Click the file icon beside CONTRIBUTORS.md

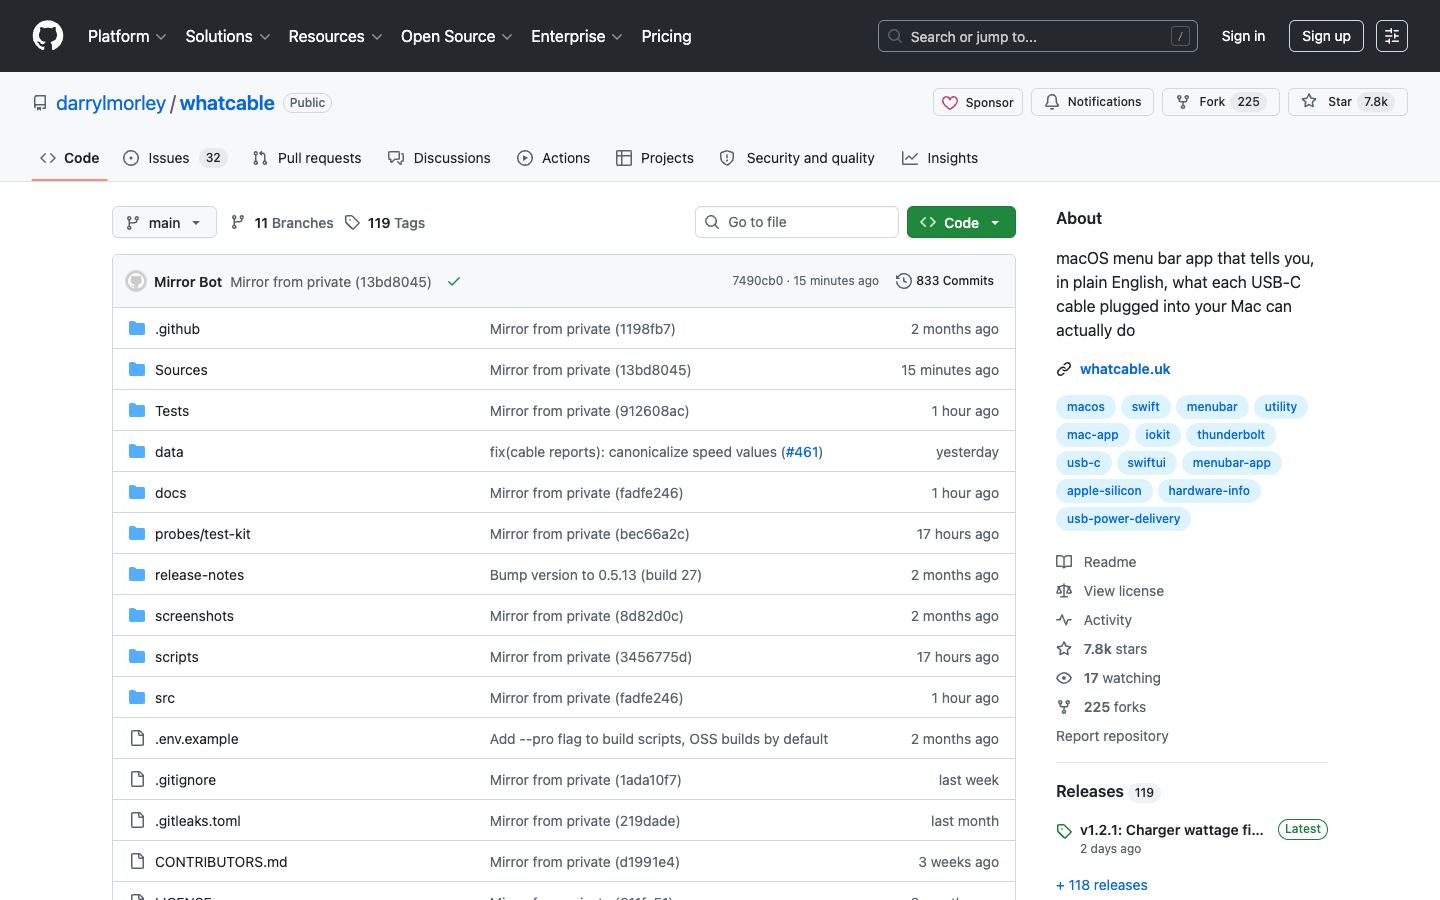(137, 861)
